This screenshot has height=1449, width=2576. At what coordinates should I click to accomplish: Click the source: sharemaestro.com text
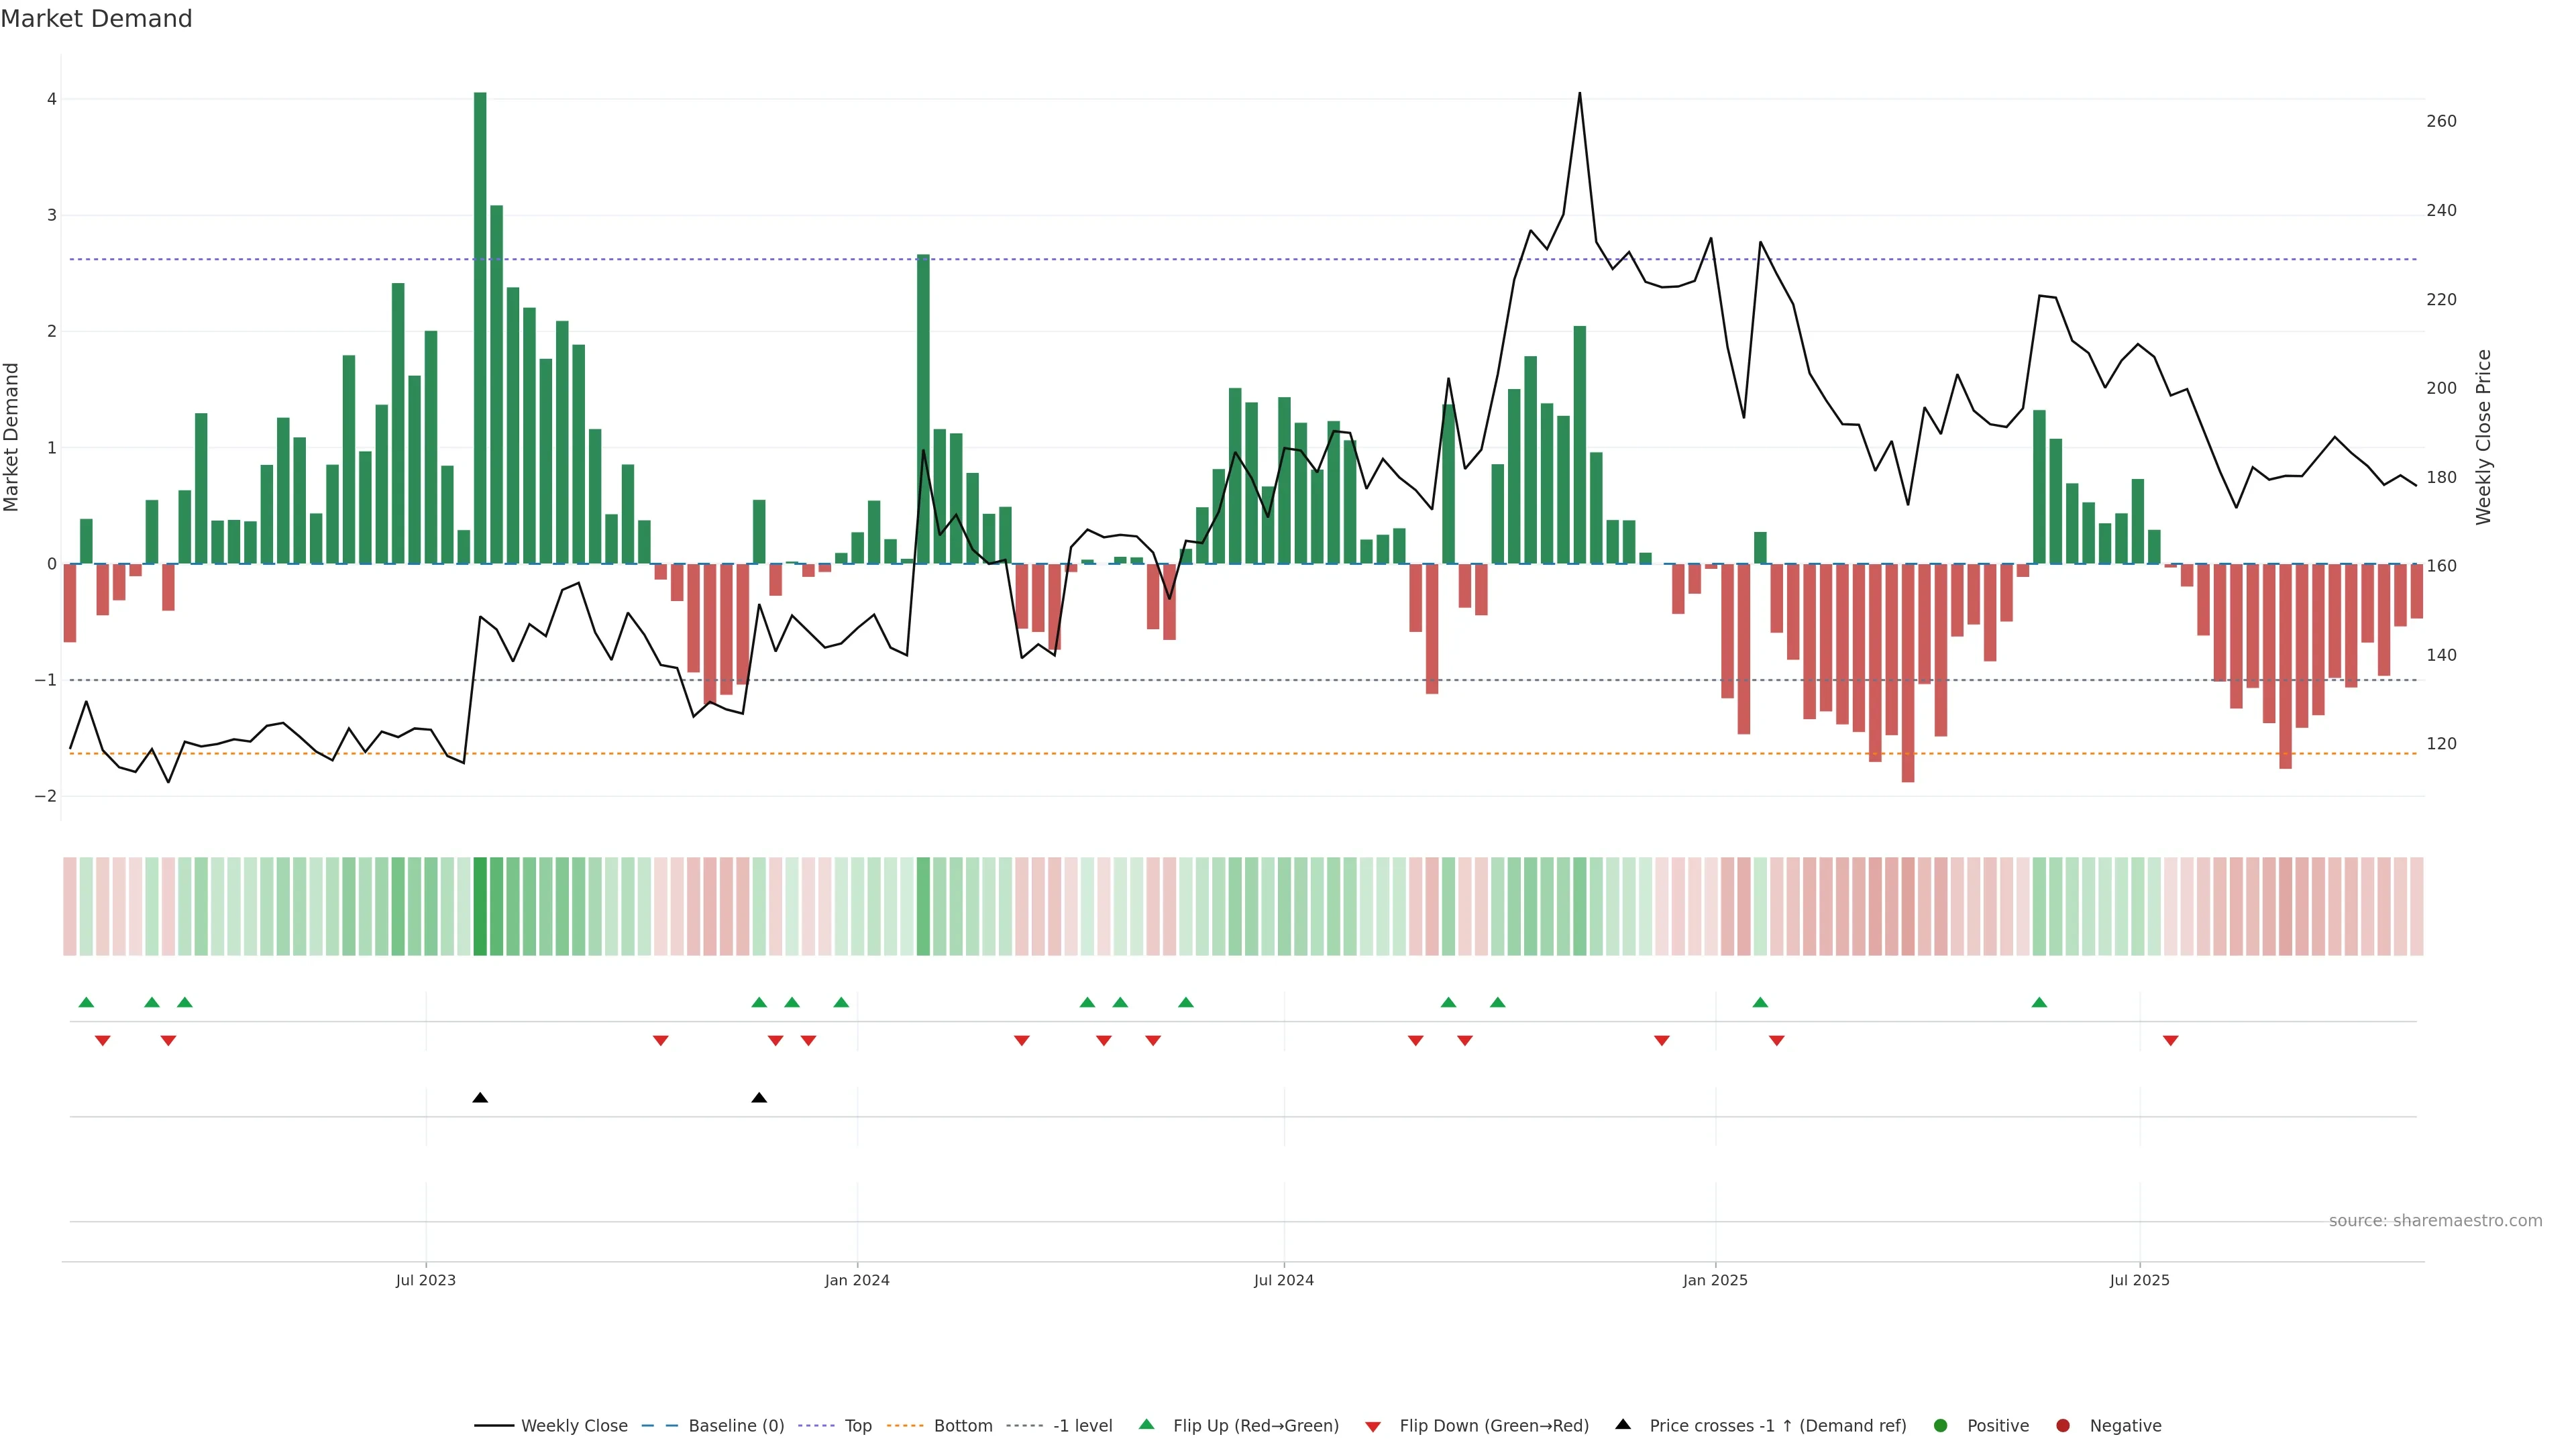[x=2435, y=1220]
